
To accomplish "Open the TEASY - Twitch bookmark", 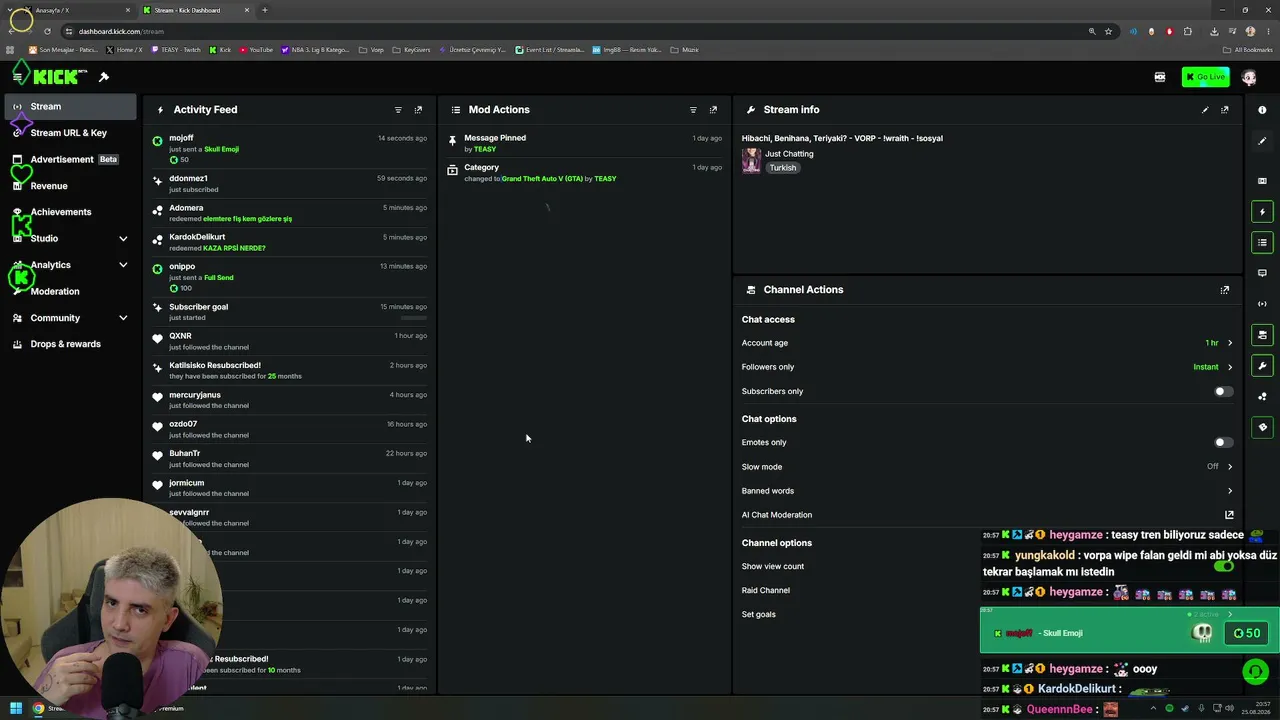I will (x=176, y=50).
